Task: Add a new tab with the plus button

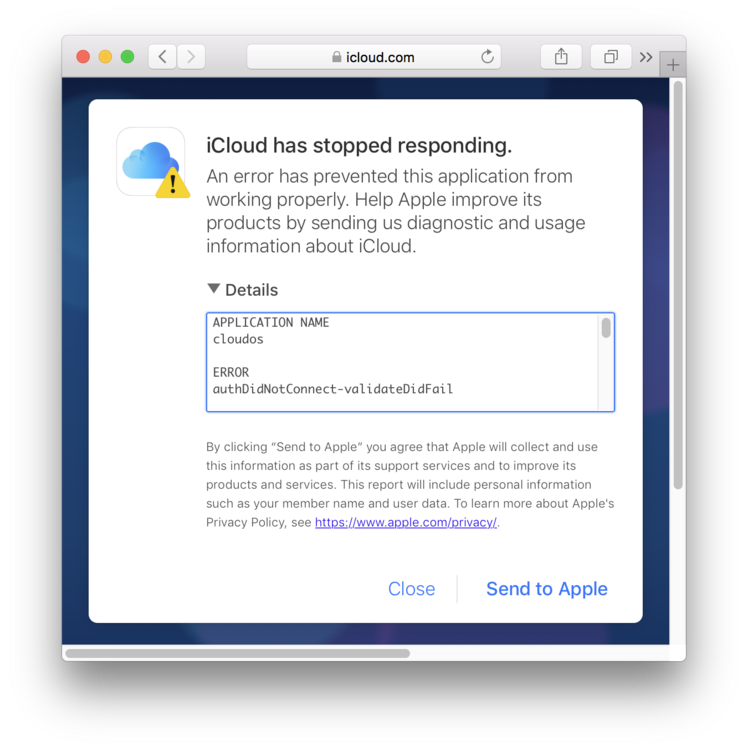Action: click(x=673, y=65)
